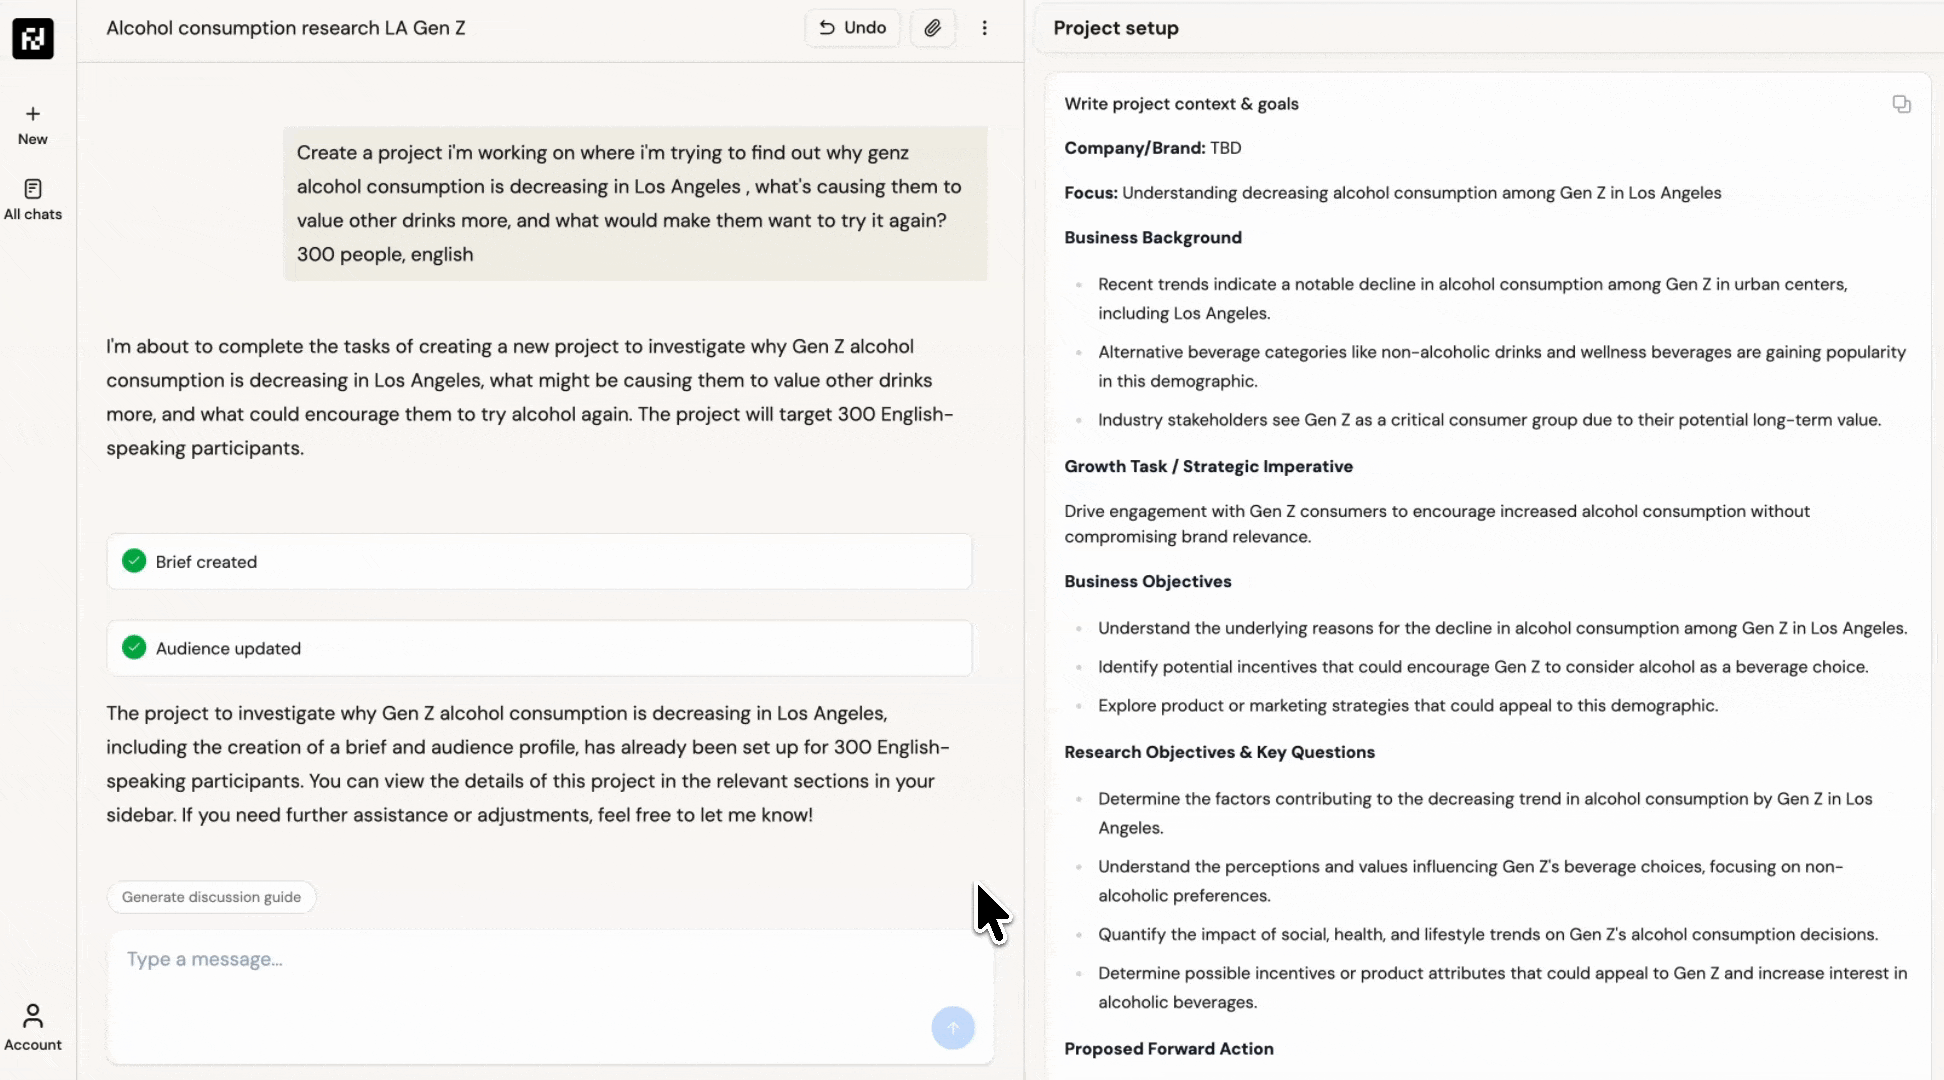Click the paperclip attachment icon
The image size is (1944, 1080).
tap(932, 28)
